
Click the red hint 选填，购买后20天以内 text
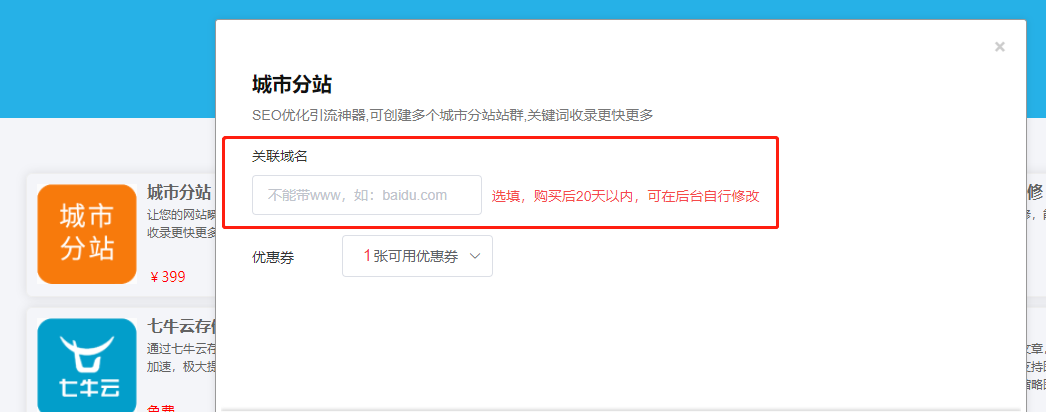pyautogui.click(x=626, y=196)
